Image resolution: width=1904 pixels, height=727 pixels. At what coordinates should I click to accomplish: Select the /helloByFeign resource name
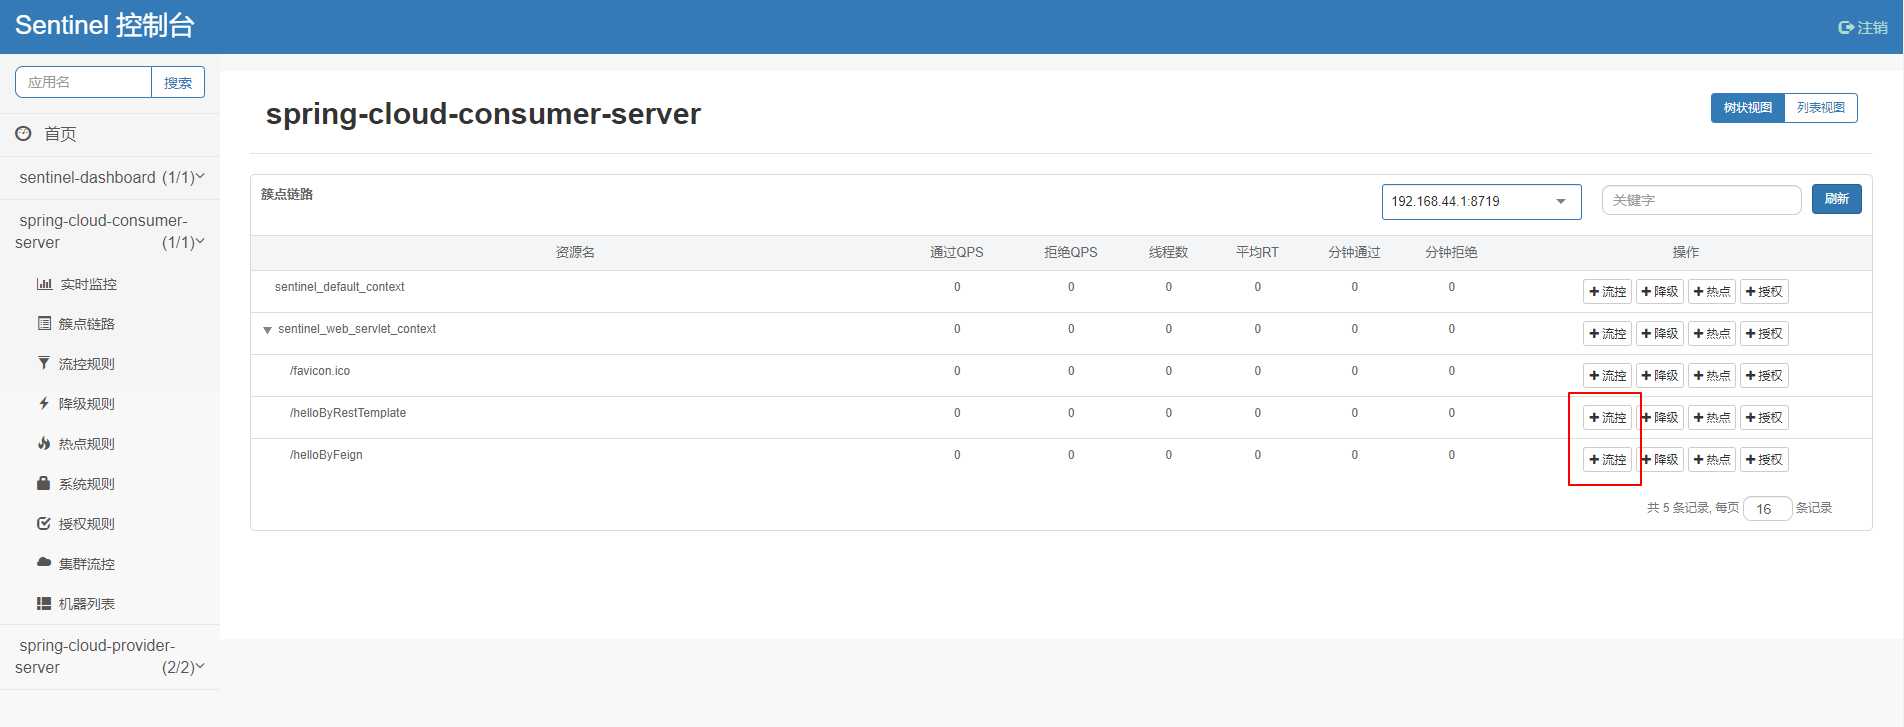[x=326, y=455]
